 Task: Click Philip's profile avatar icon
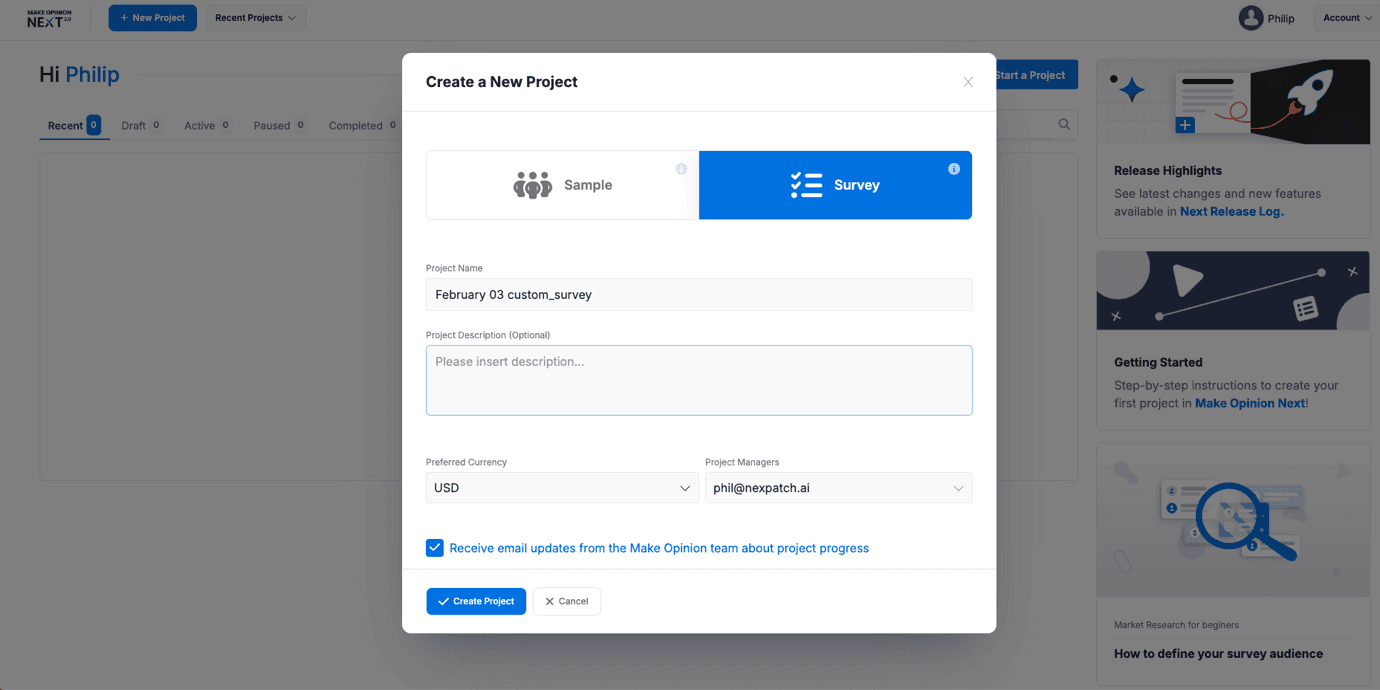click(x=1250, y=18)
